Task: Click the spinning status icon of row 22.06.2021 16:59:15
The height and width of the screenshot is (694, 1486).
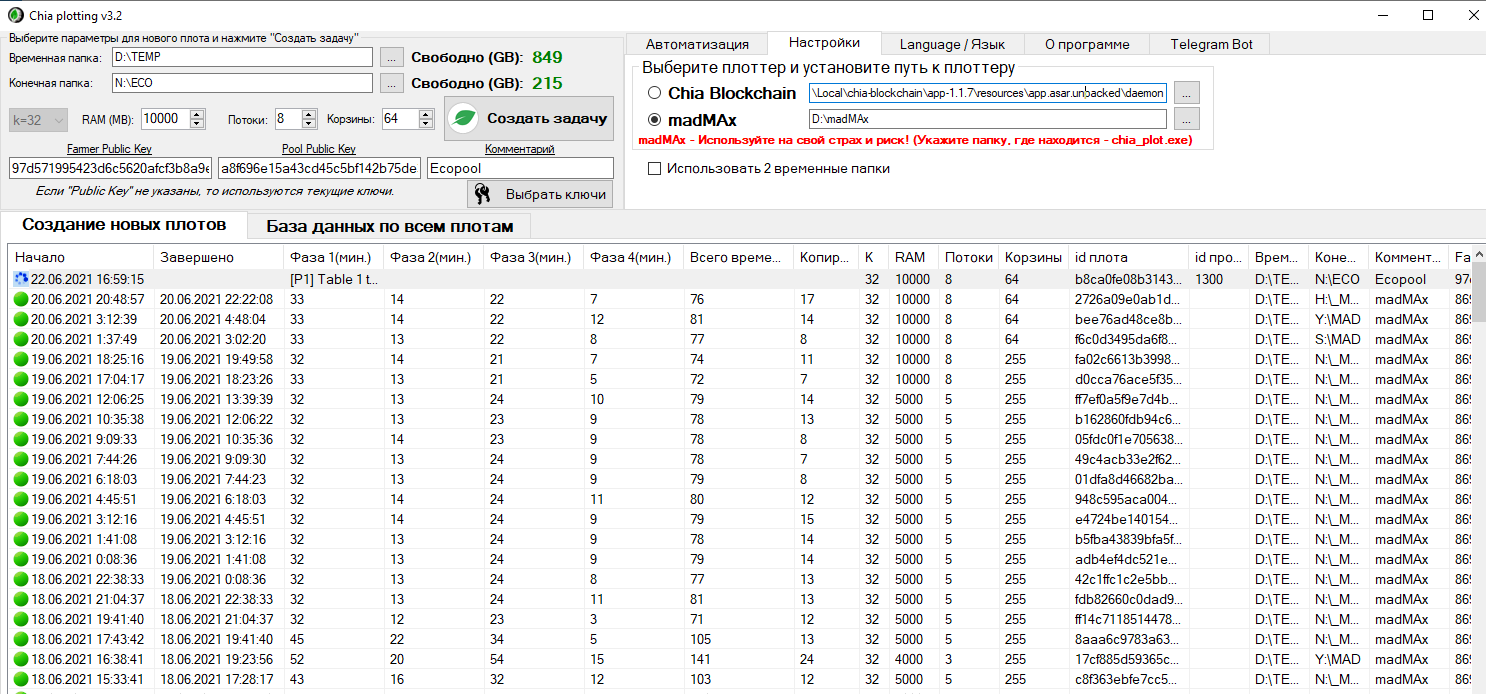Action: tap(21, 279)
